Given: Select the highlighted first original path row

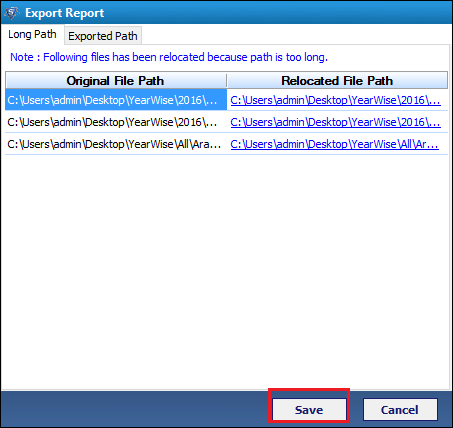Looking at the screenshot, I should click(116, 100).
